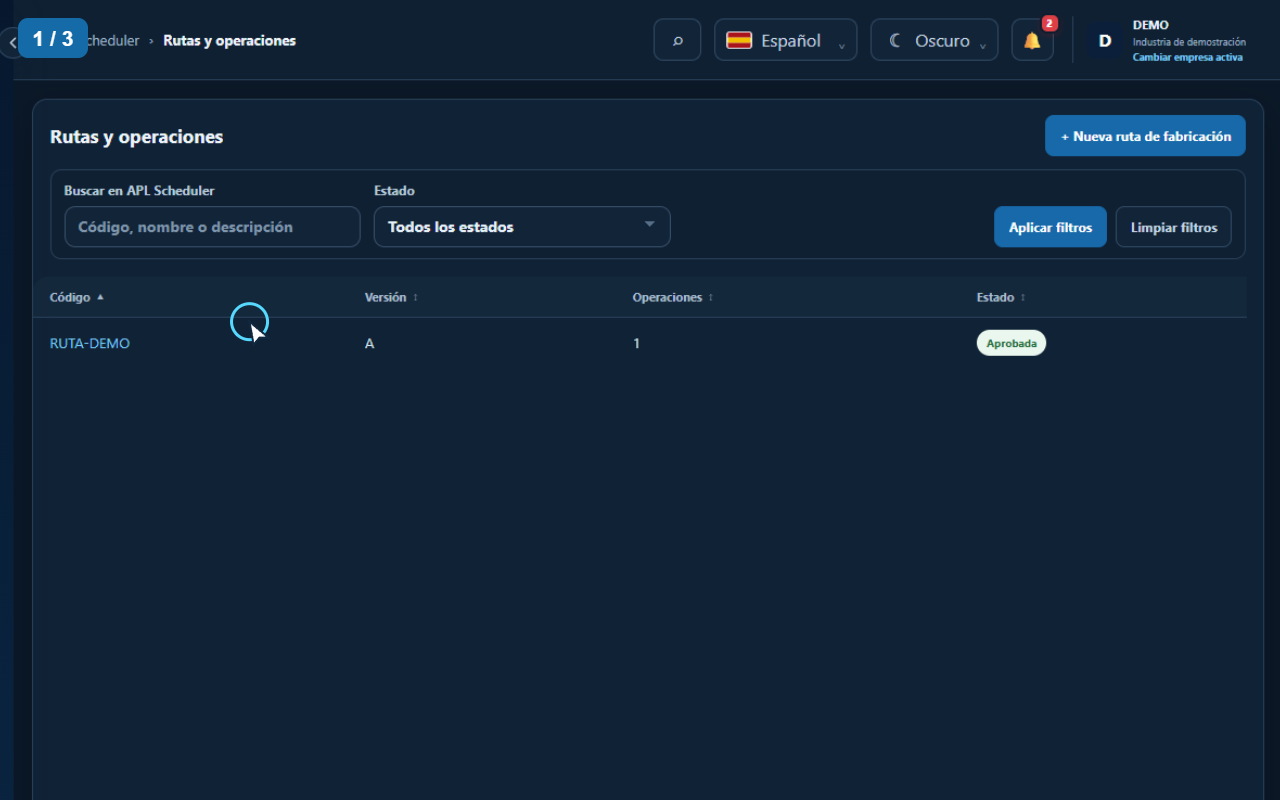The width and height of the screenshot is (1280, 800).
Task: Open notifications bell with 2 alerts
Action: 1032,40
